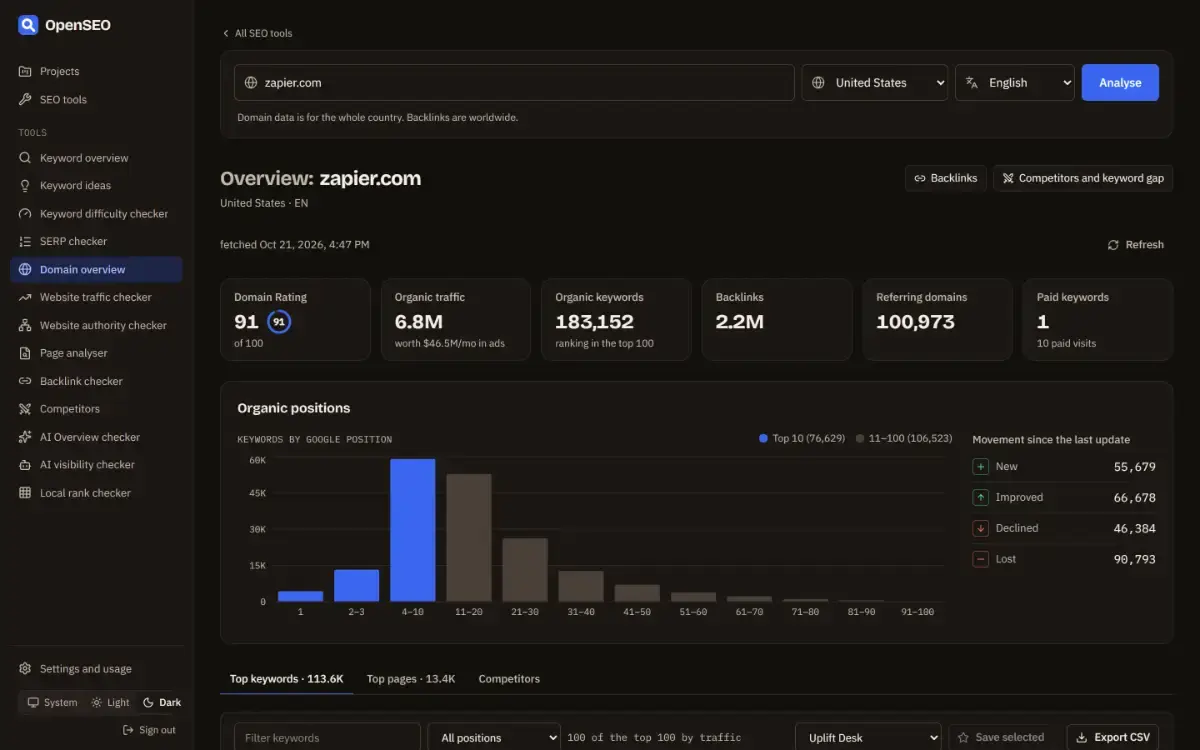Image resolution: width=1200 pixels, height=750 pixels.
Task: Open Keyword overview in the sidebar
Action: pyautogui.click(x=96, y=158)
